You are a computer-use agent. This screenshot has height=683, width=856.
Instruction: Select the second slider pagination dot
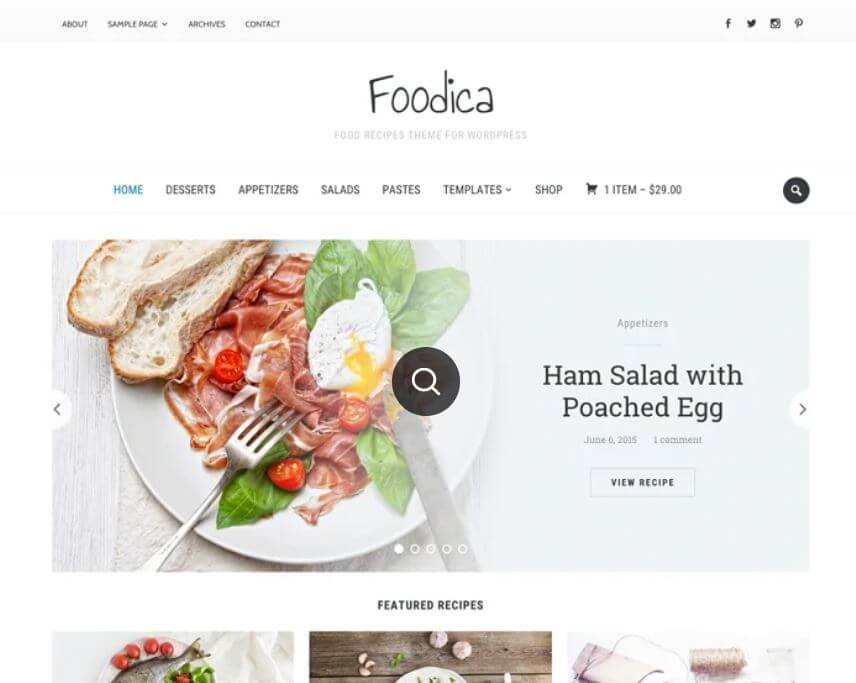[x=415, y=549]
